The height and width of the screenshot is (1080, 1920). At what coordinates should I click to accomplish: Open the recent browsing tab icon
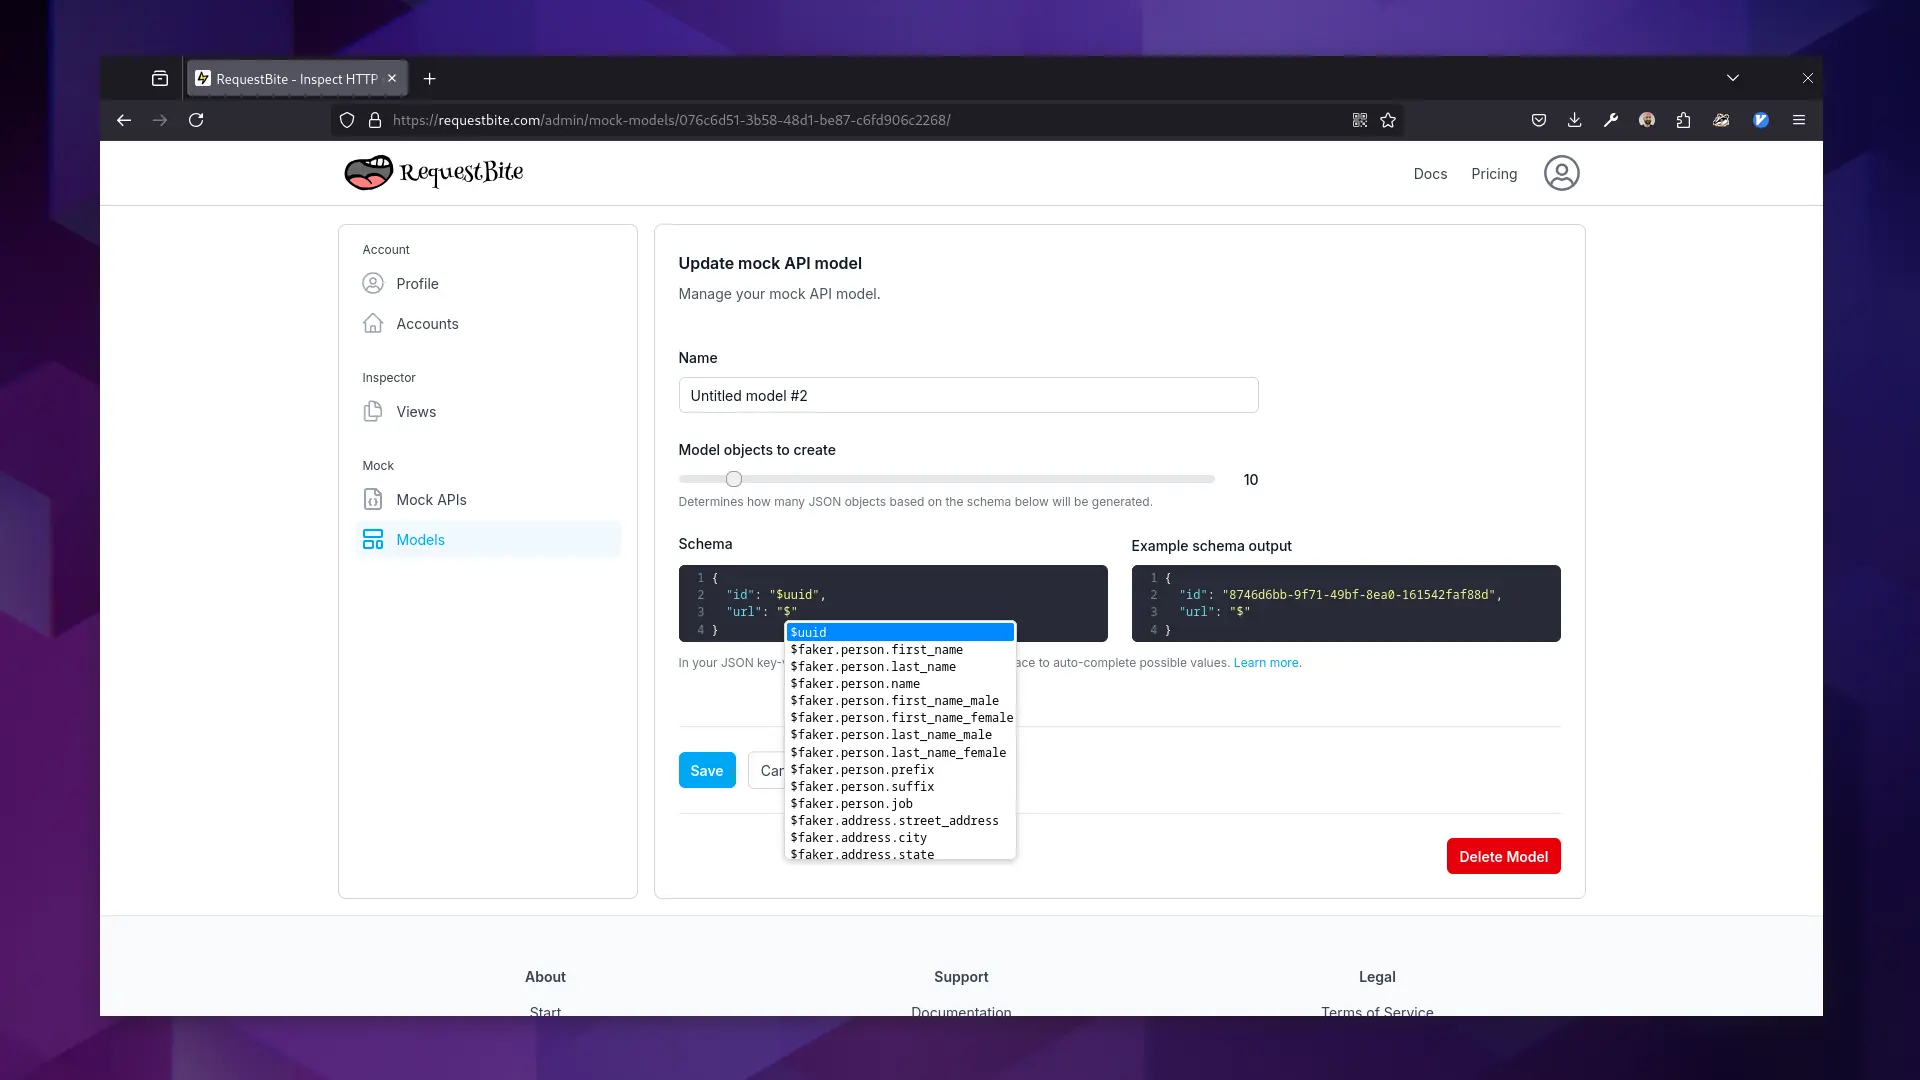pyautogui.click(x=160, y=78)
